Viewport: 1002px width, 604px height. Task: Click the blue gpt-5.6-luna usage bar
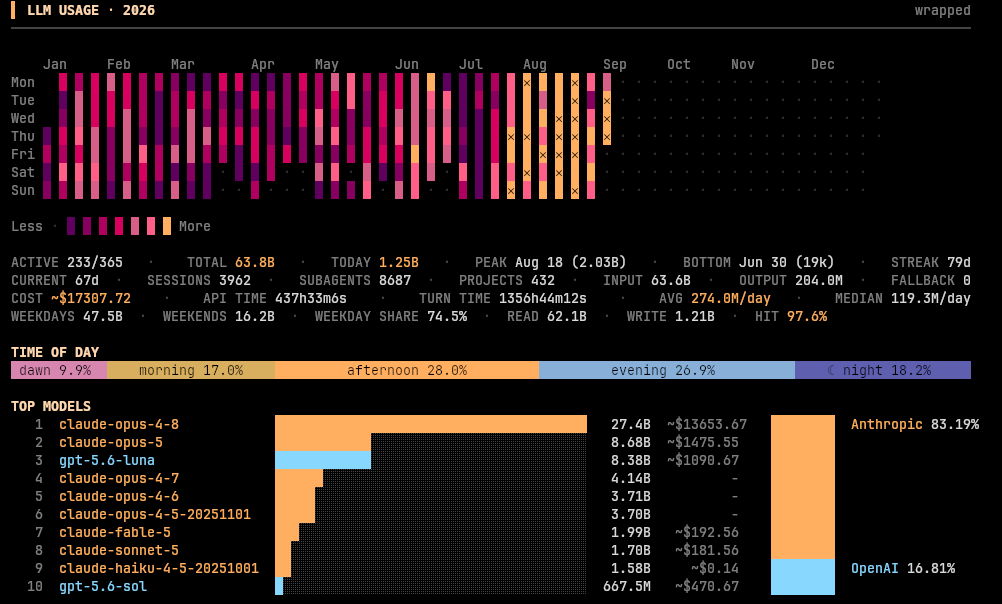point(323,460)
